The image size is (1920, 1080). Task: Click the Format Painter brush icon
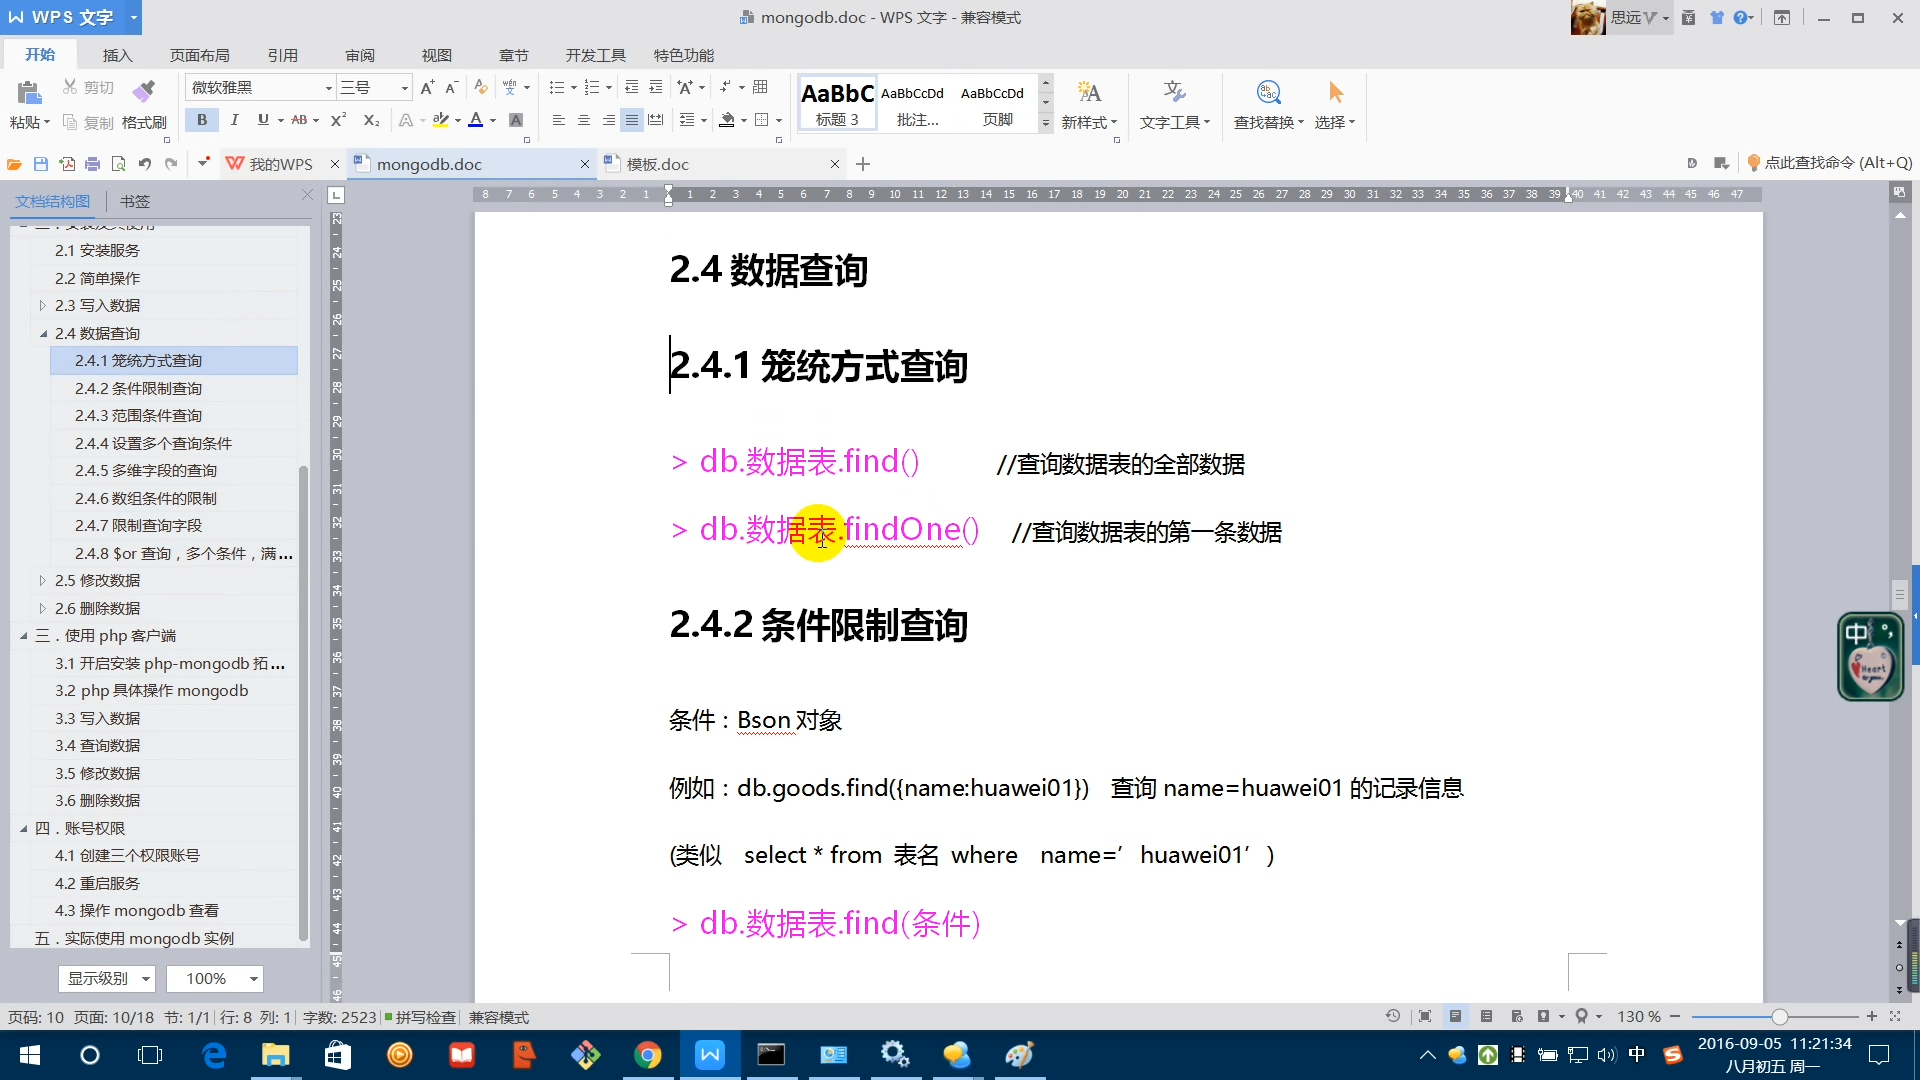tap(144, 91)
